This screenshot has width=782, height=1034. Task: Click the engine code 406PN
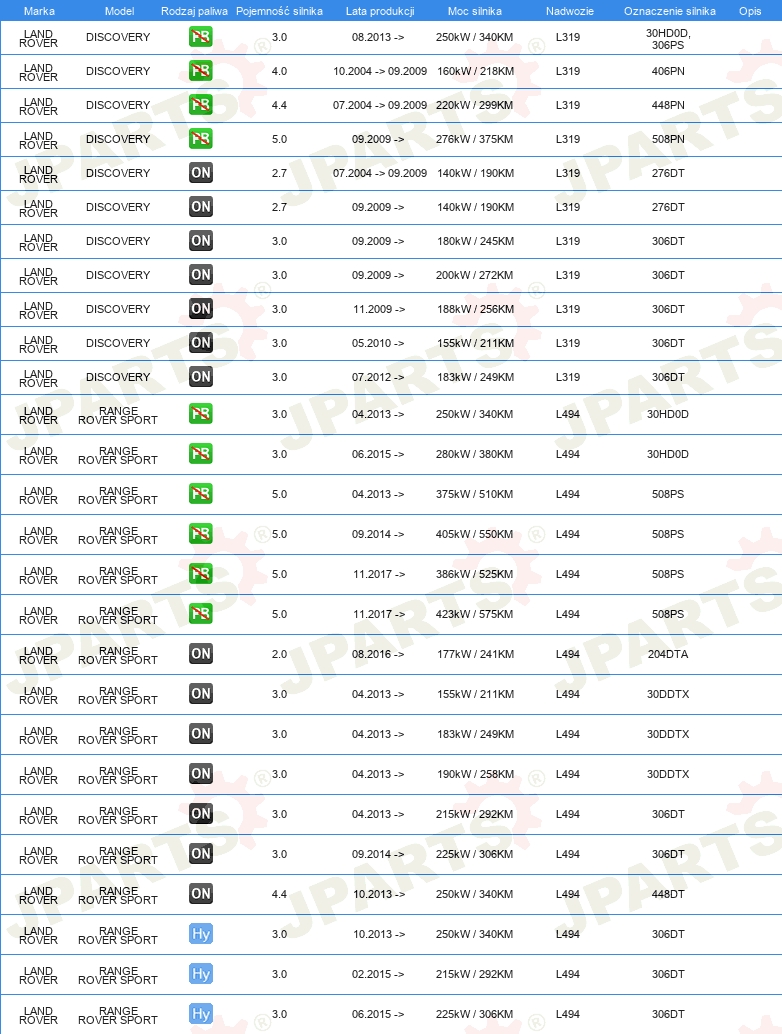click(668, 71)
